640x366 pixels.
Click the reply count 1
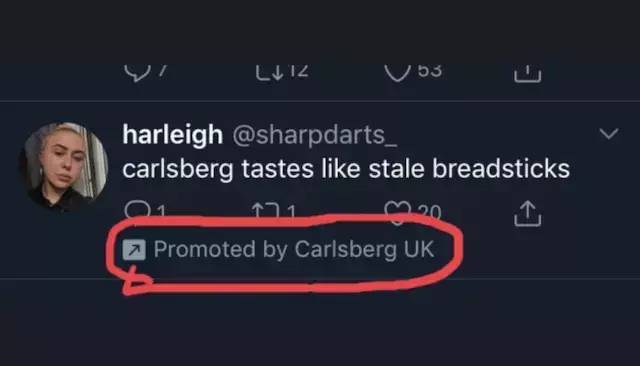pos(161,212)
